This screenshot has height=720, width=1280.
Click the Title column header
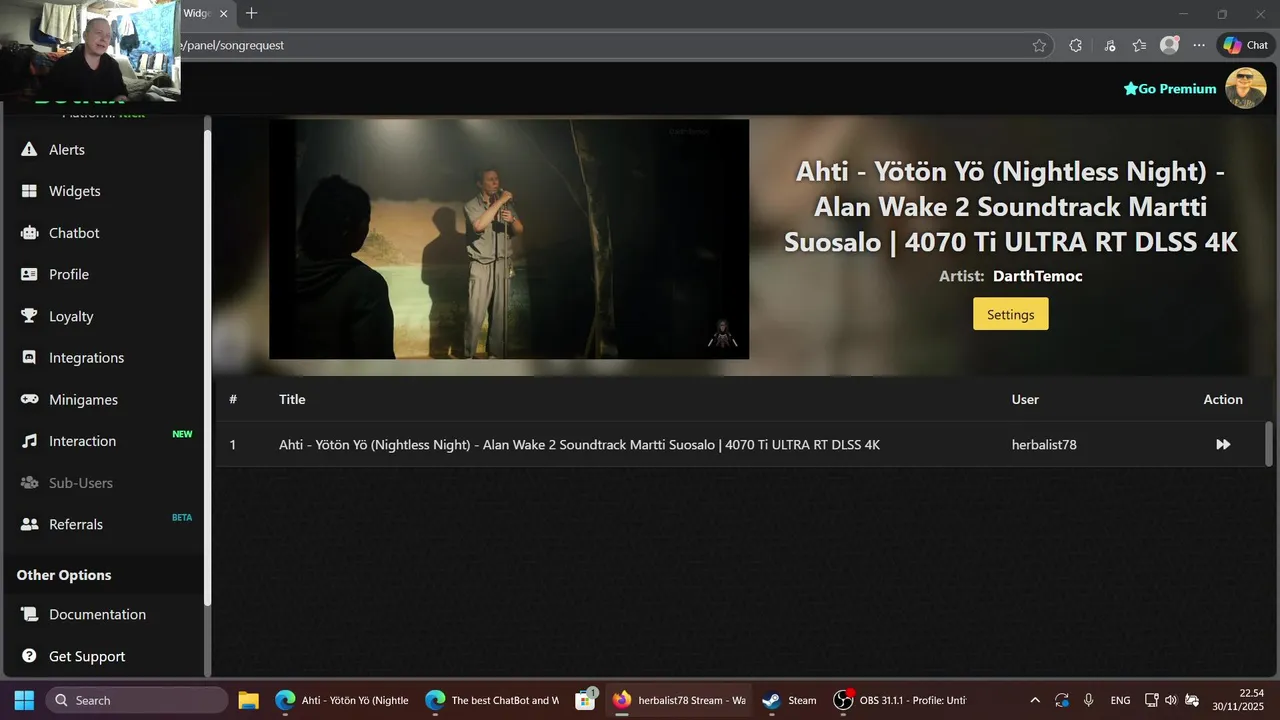point(292,399)
